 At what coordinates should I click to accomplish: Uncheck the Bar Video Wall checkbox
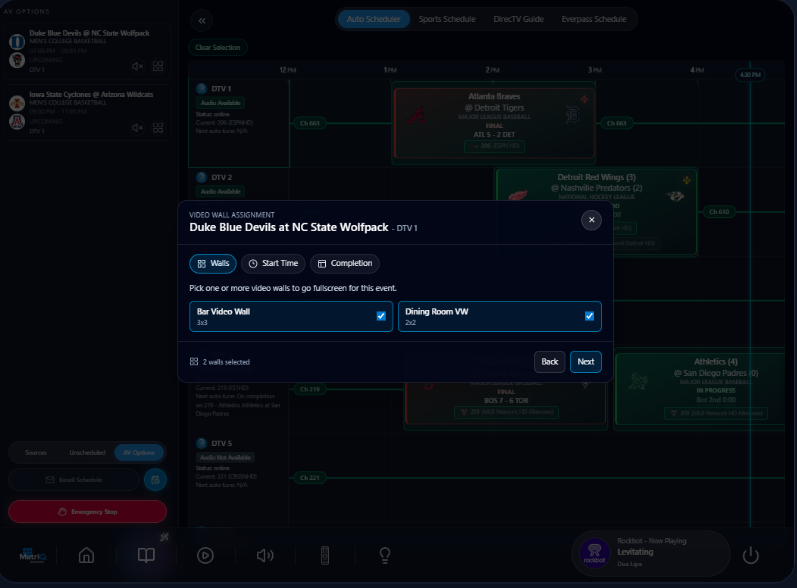[381, 316]
